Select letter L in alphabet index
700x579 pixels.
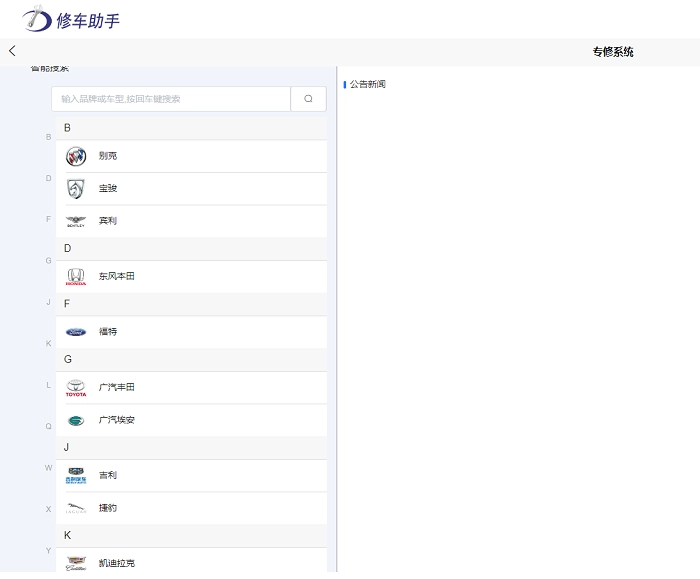click(48, 385)
